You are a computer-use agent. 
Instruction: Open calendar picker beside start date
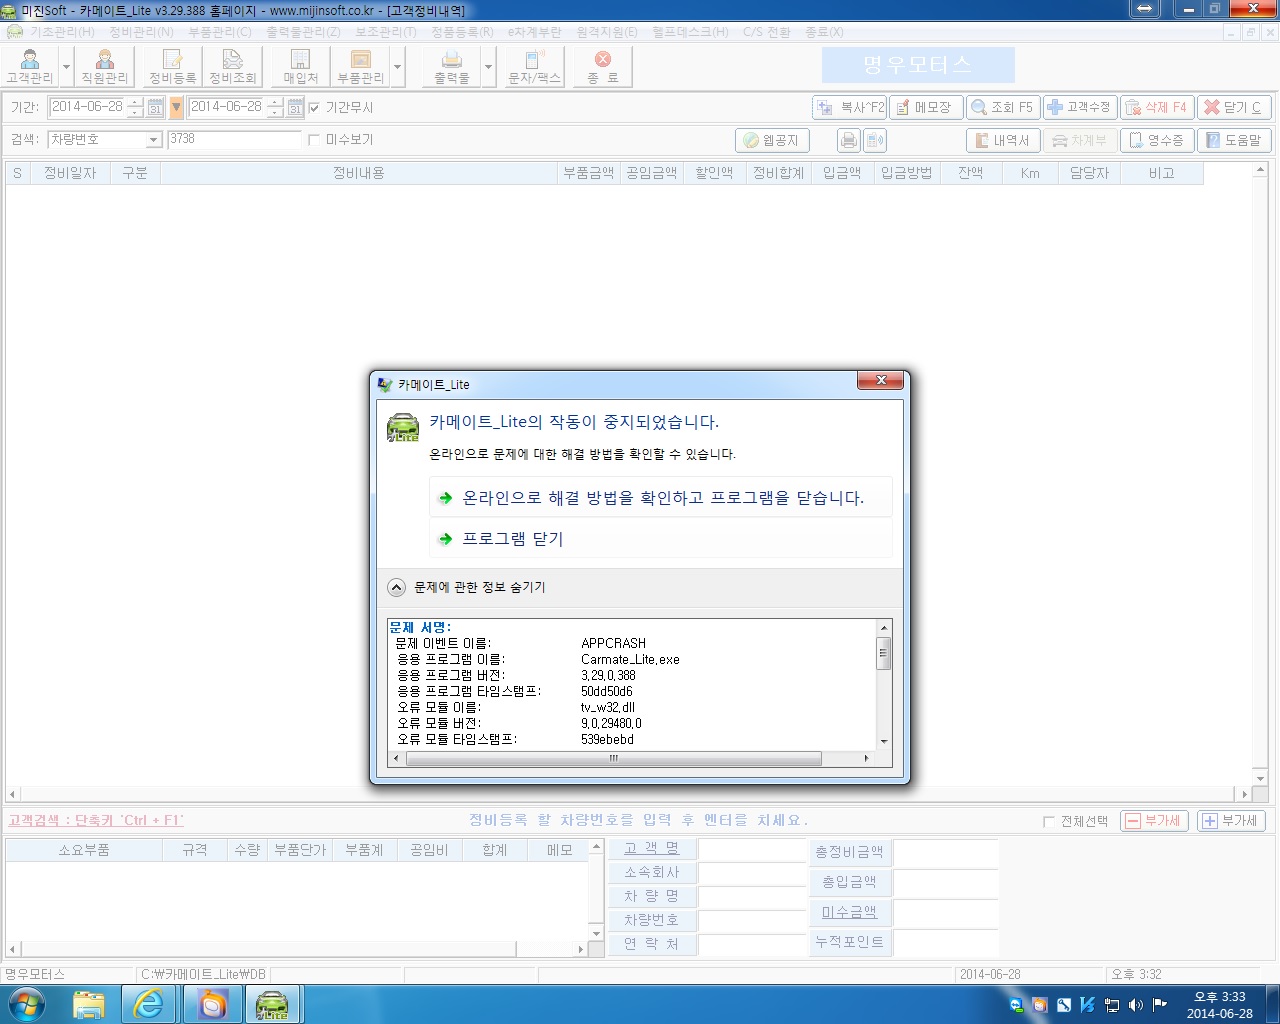click(x=156, y=107)
